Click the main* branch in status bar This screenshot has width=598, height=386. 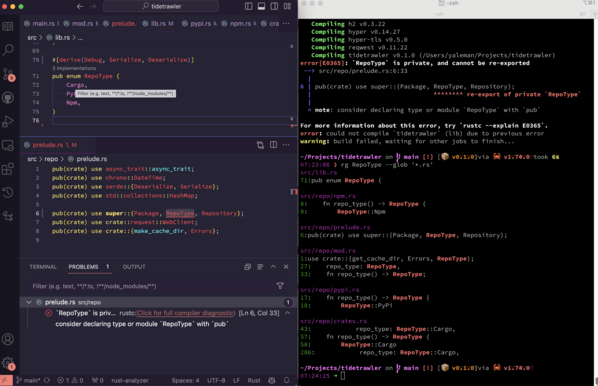[28, 380]
